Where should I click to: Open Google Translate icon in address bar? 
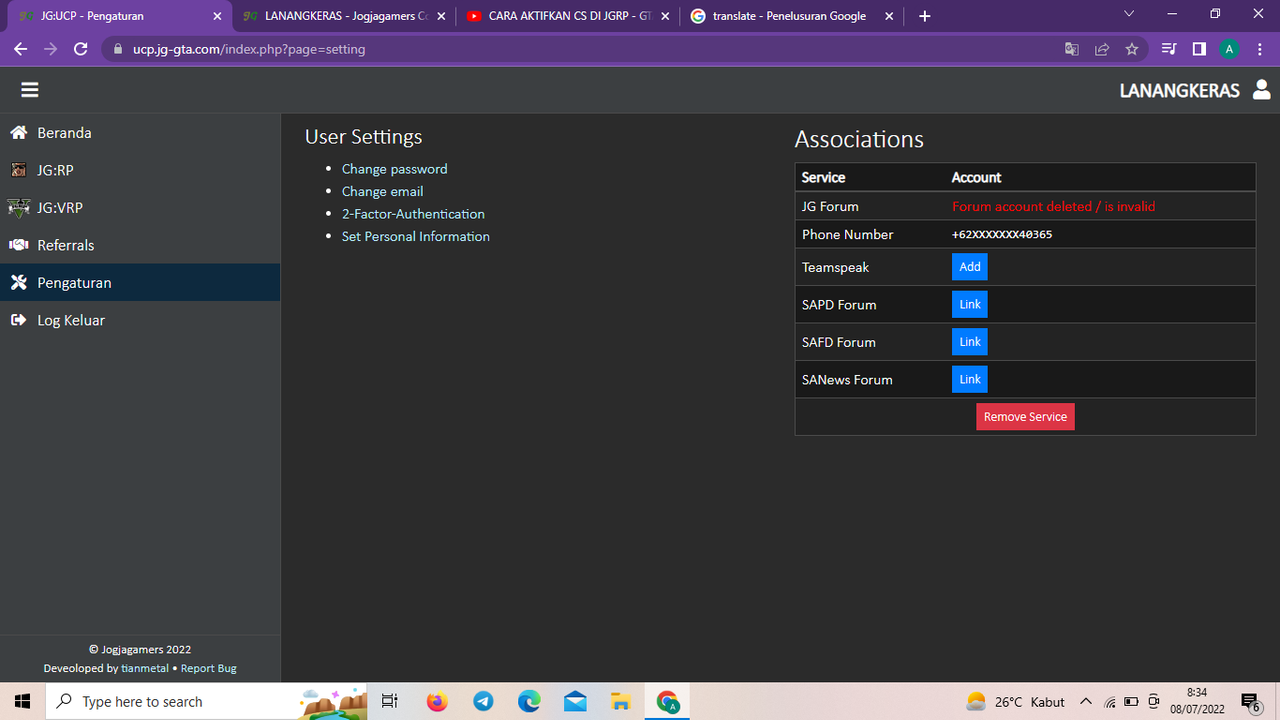(x=1072, y=49)
